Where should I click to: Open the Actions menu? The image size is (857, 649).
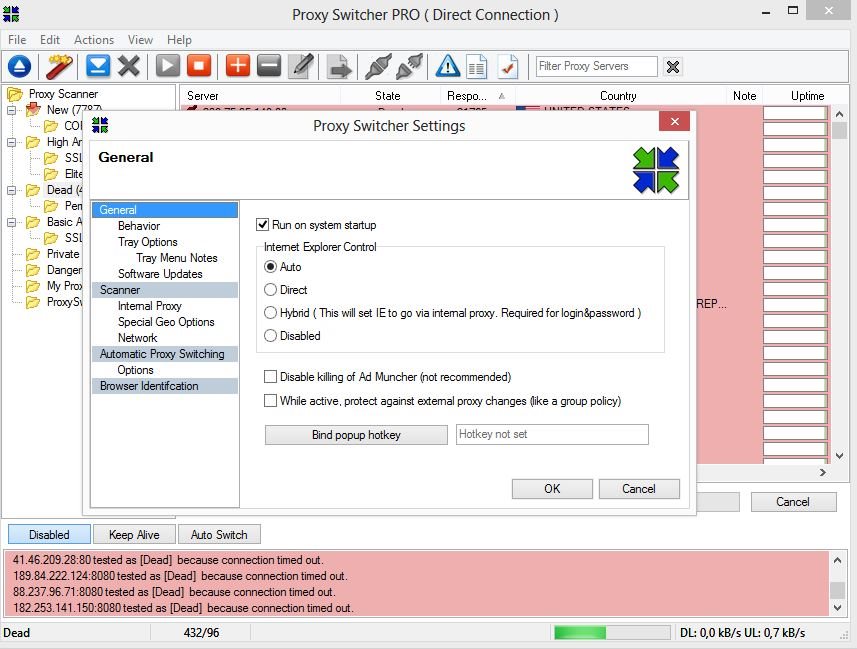tap(94, 40)
